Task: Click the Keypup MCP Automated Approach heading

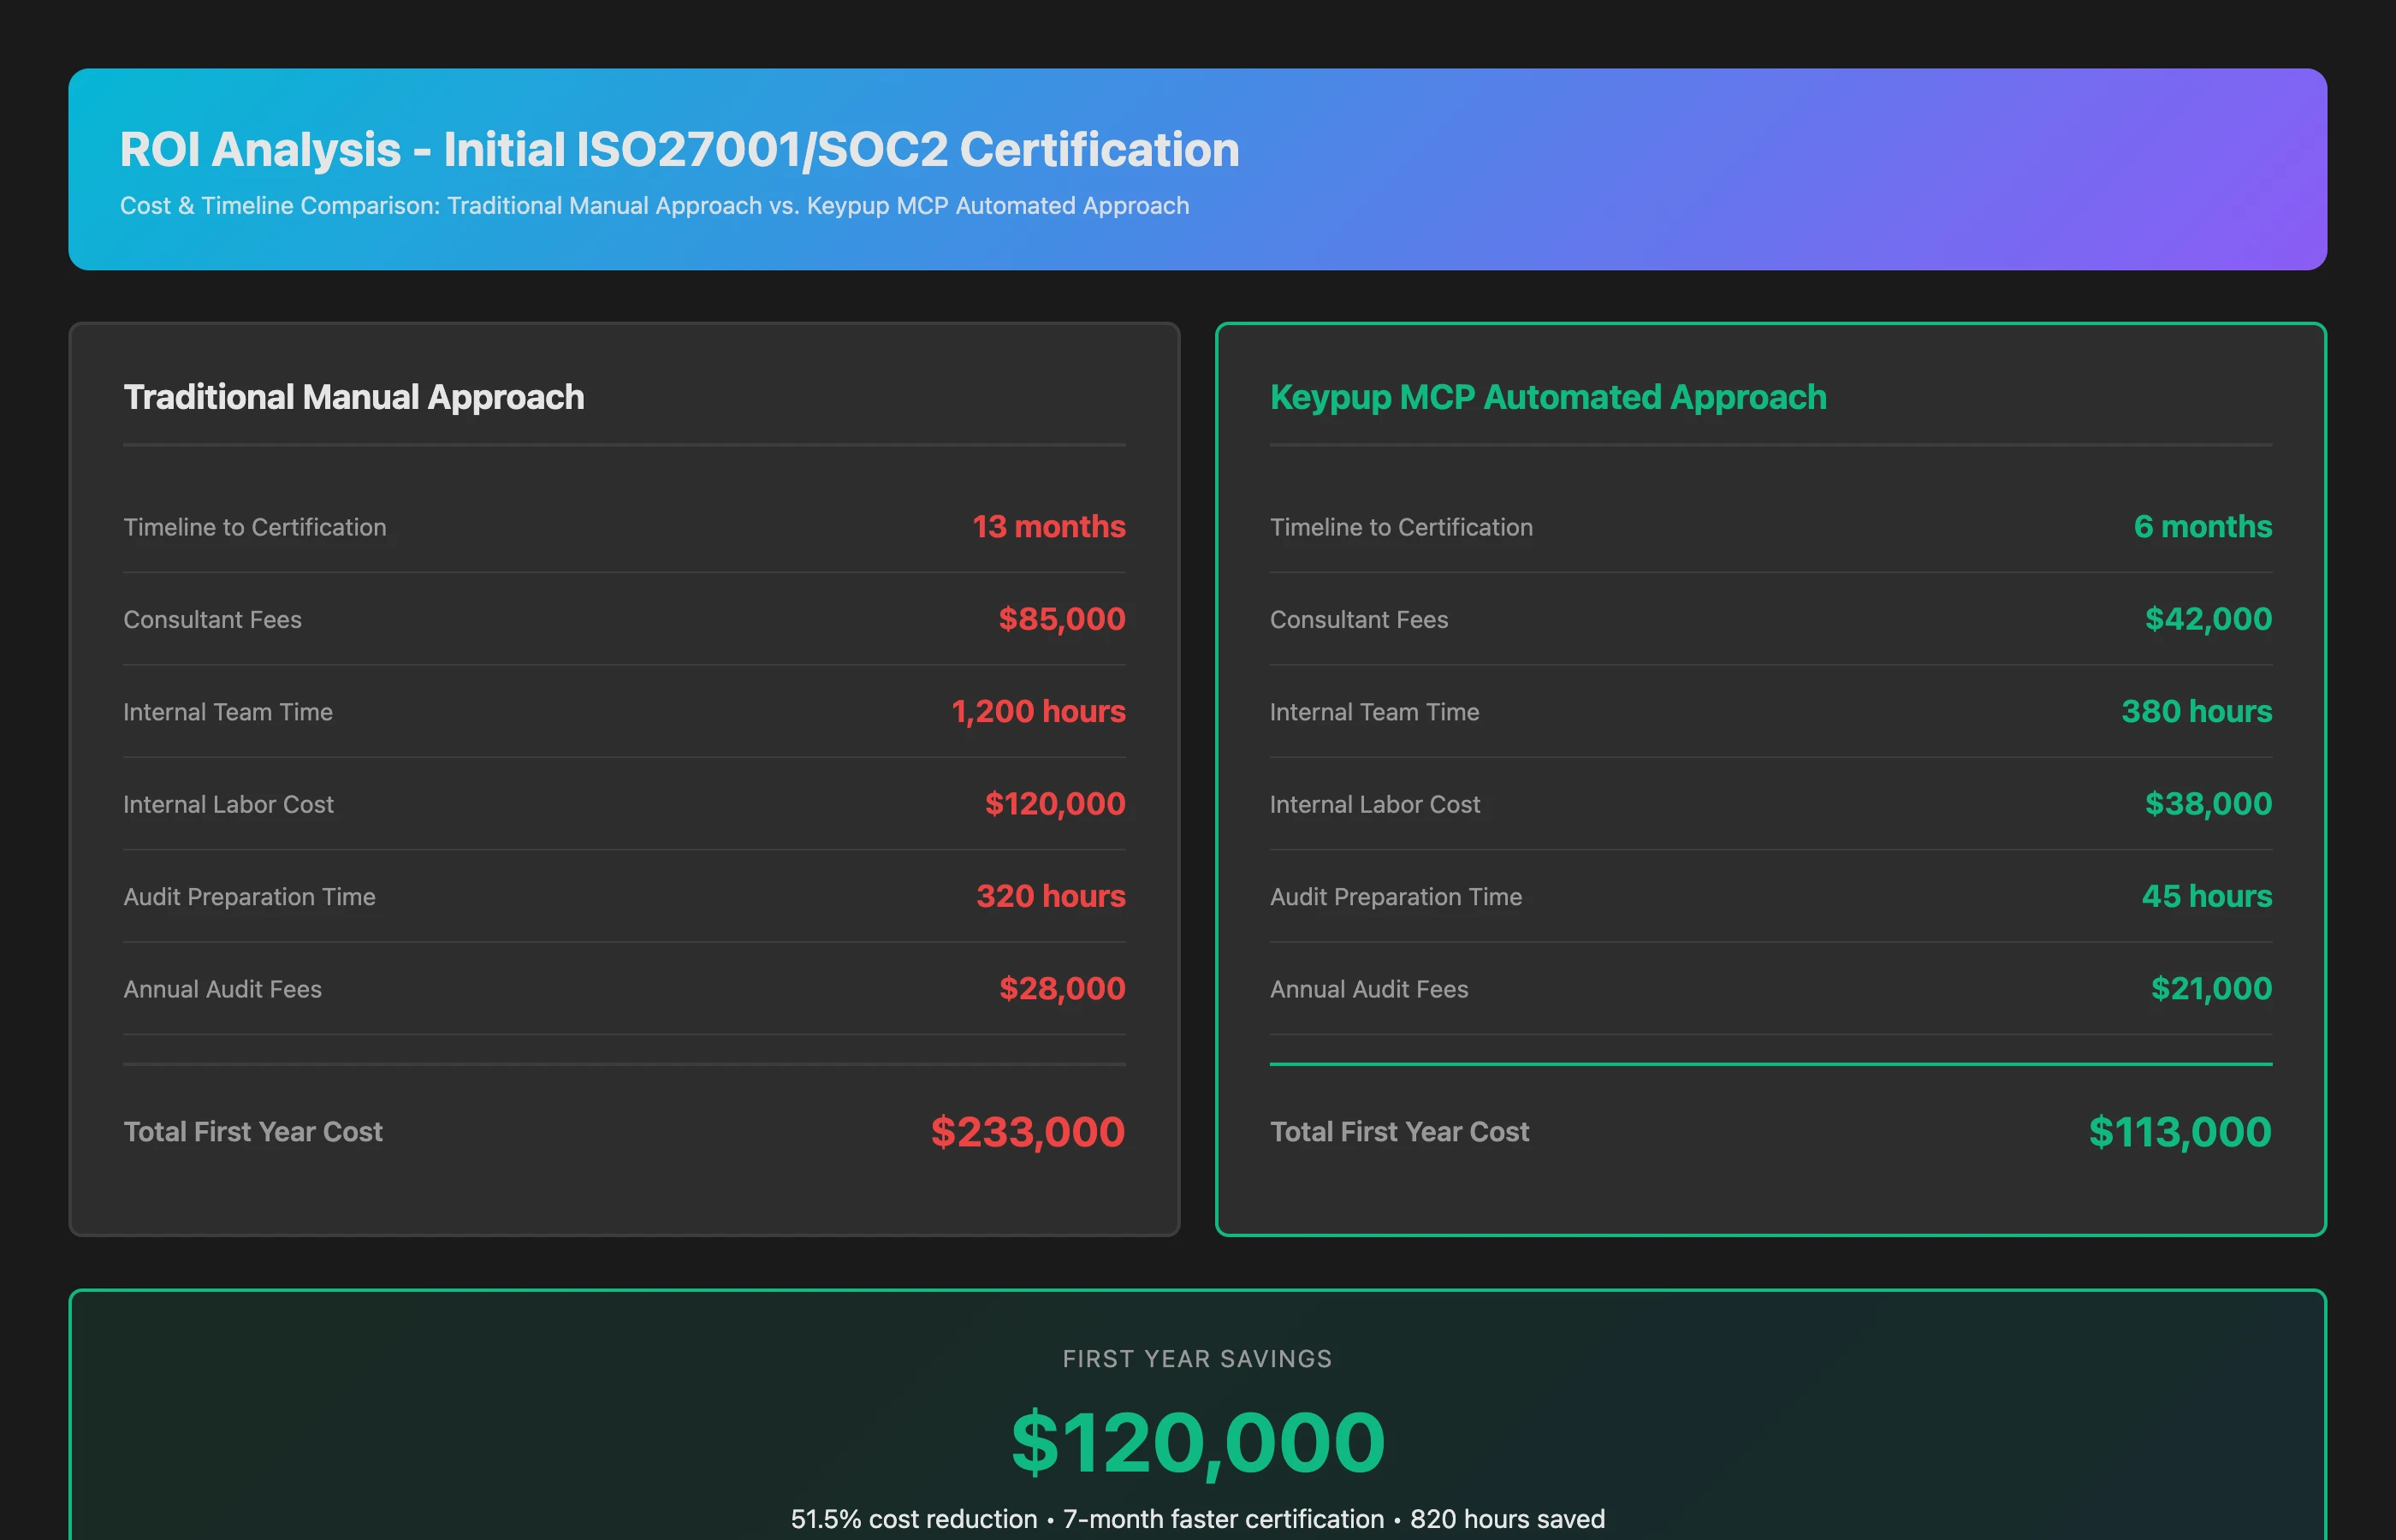Action: (x=1547, y=397)
